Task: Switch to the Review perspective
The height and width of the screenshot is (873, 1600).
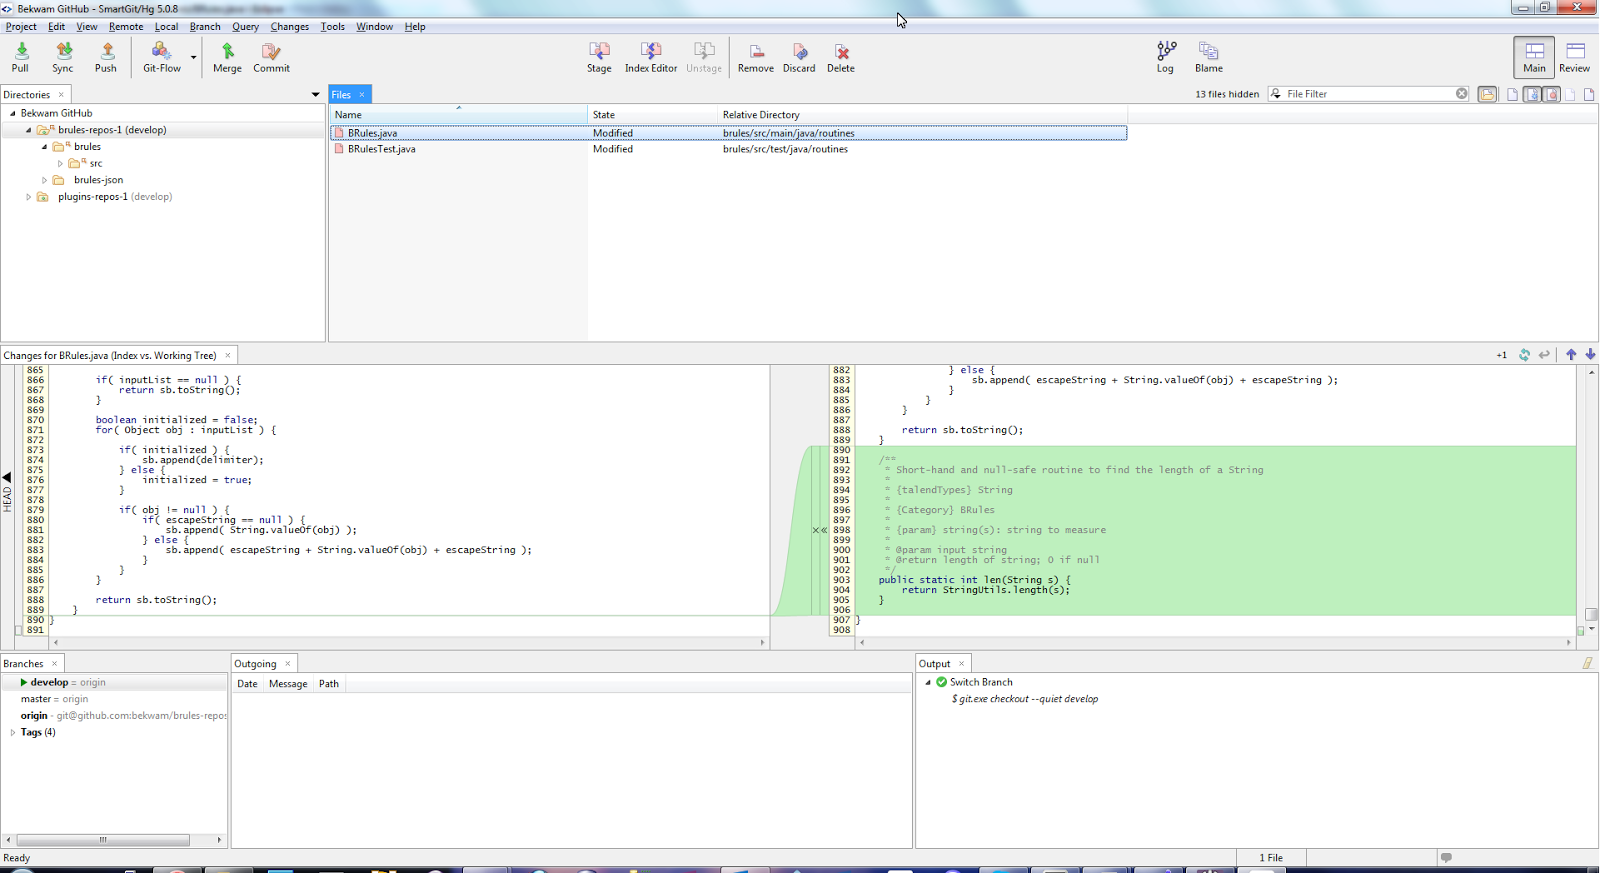Action: tap(1575, 57)
